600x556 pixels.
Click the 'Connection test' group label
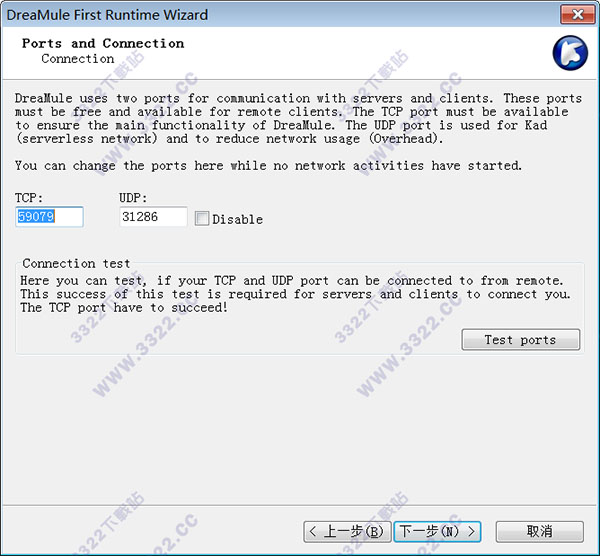(76, 264)
